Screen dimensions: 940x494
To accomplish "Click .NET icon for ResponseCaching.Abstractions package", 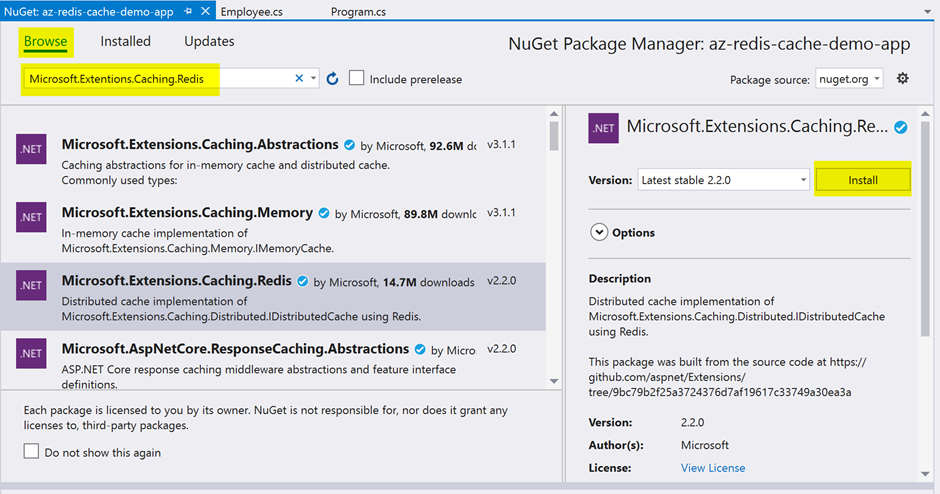I will pyautogui.click(x=31, y=353).
